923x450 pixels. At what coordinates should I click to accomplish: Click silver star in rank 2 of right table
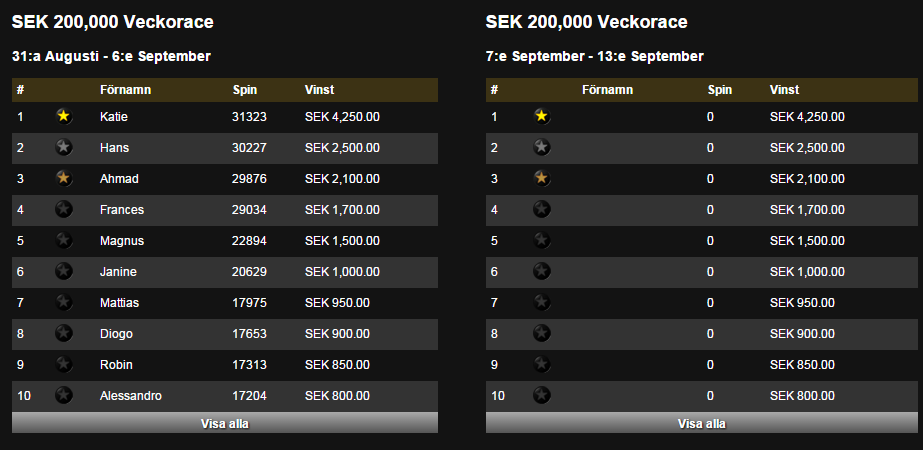(542, 148)
